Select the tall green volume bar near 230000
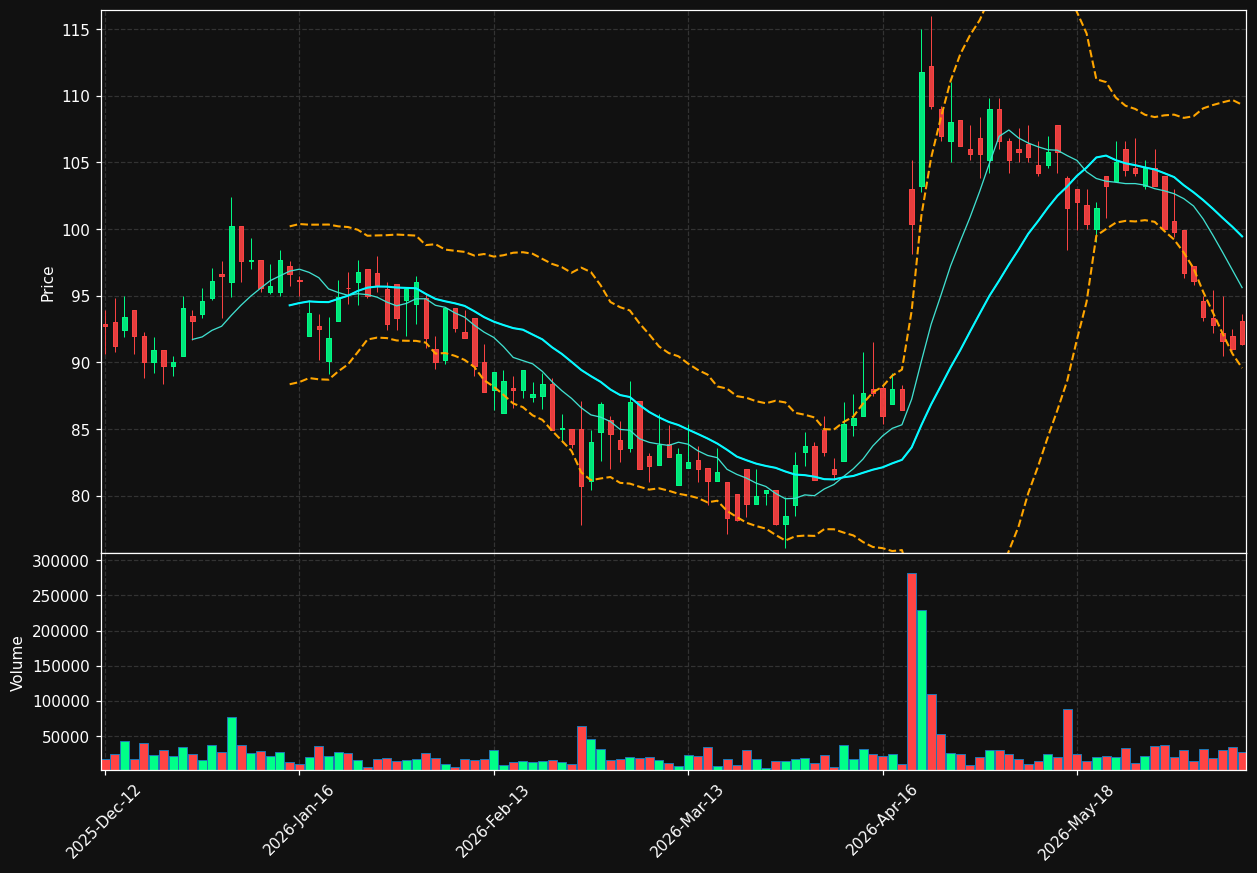The image size is (1257, 873). pyautogui.click(x=922, y=690)
